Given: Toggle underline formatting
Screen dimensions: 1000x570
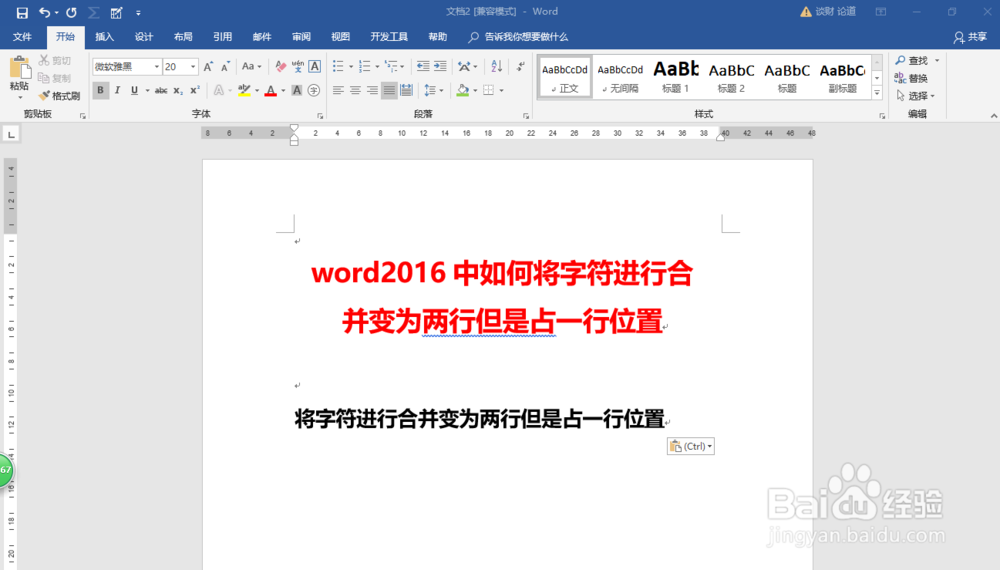Looking at the screenshot, I should 134,91.
